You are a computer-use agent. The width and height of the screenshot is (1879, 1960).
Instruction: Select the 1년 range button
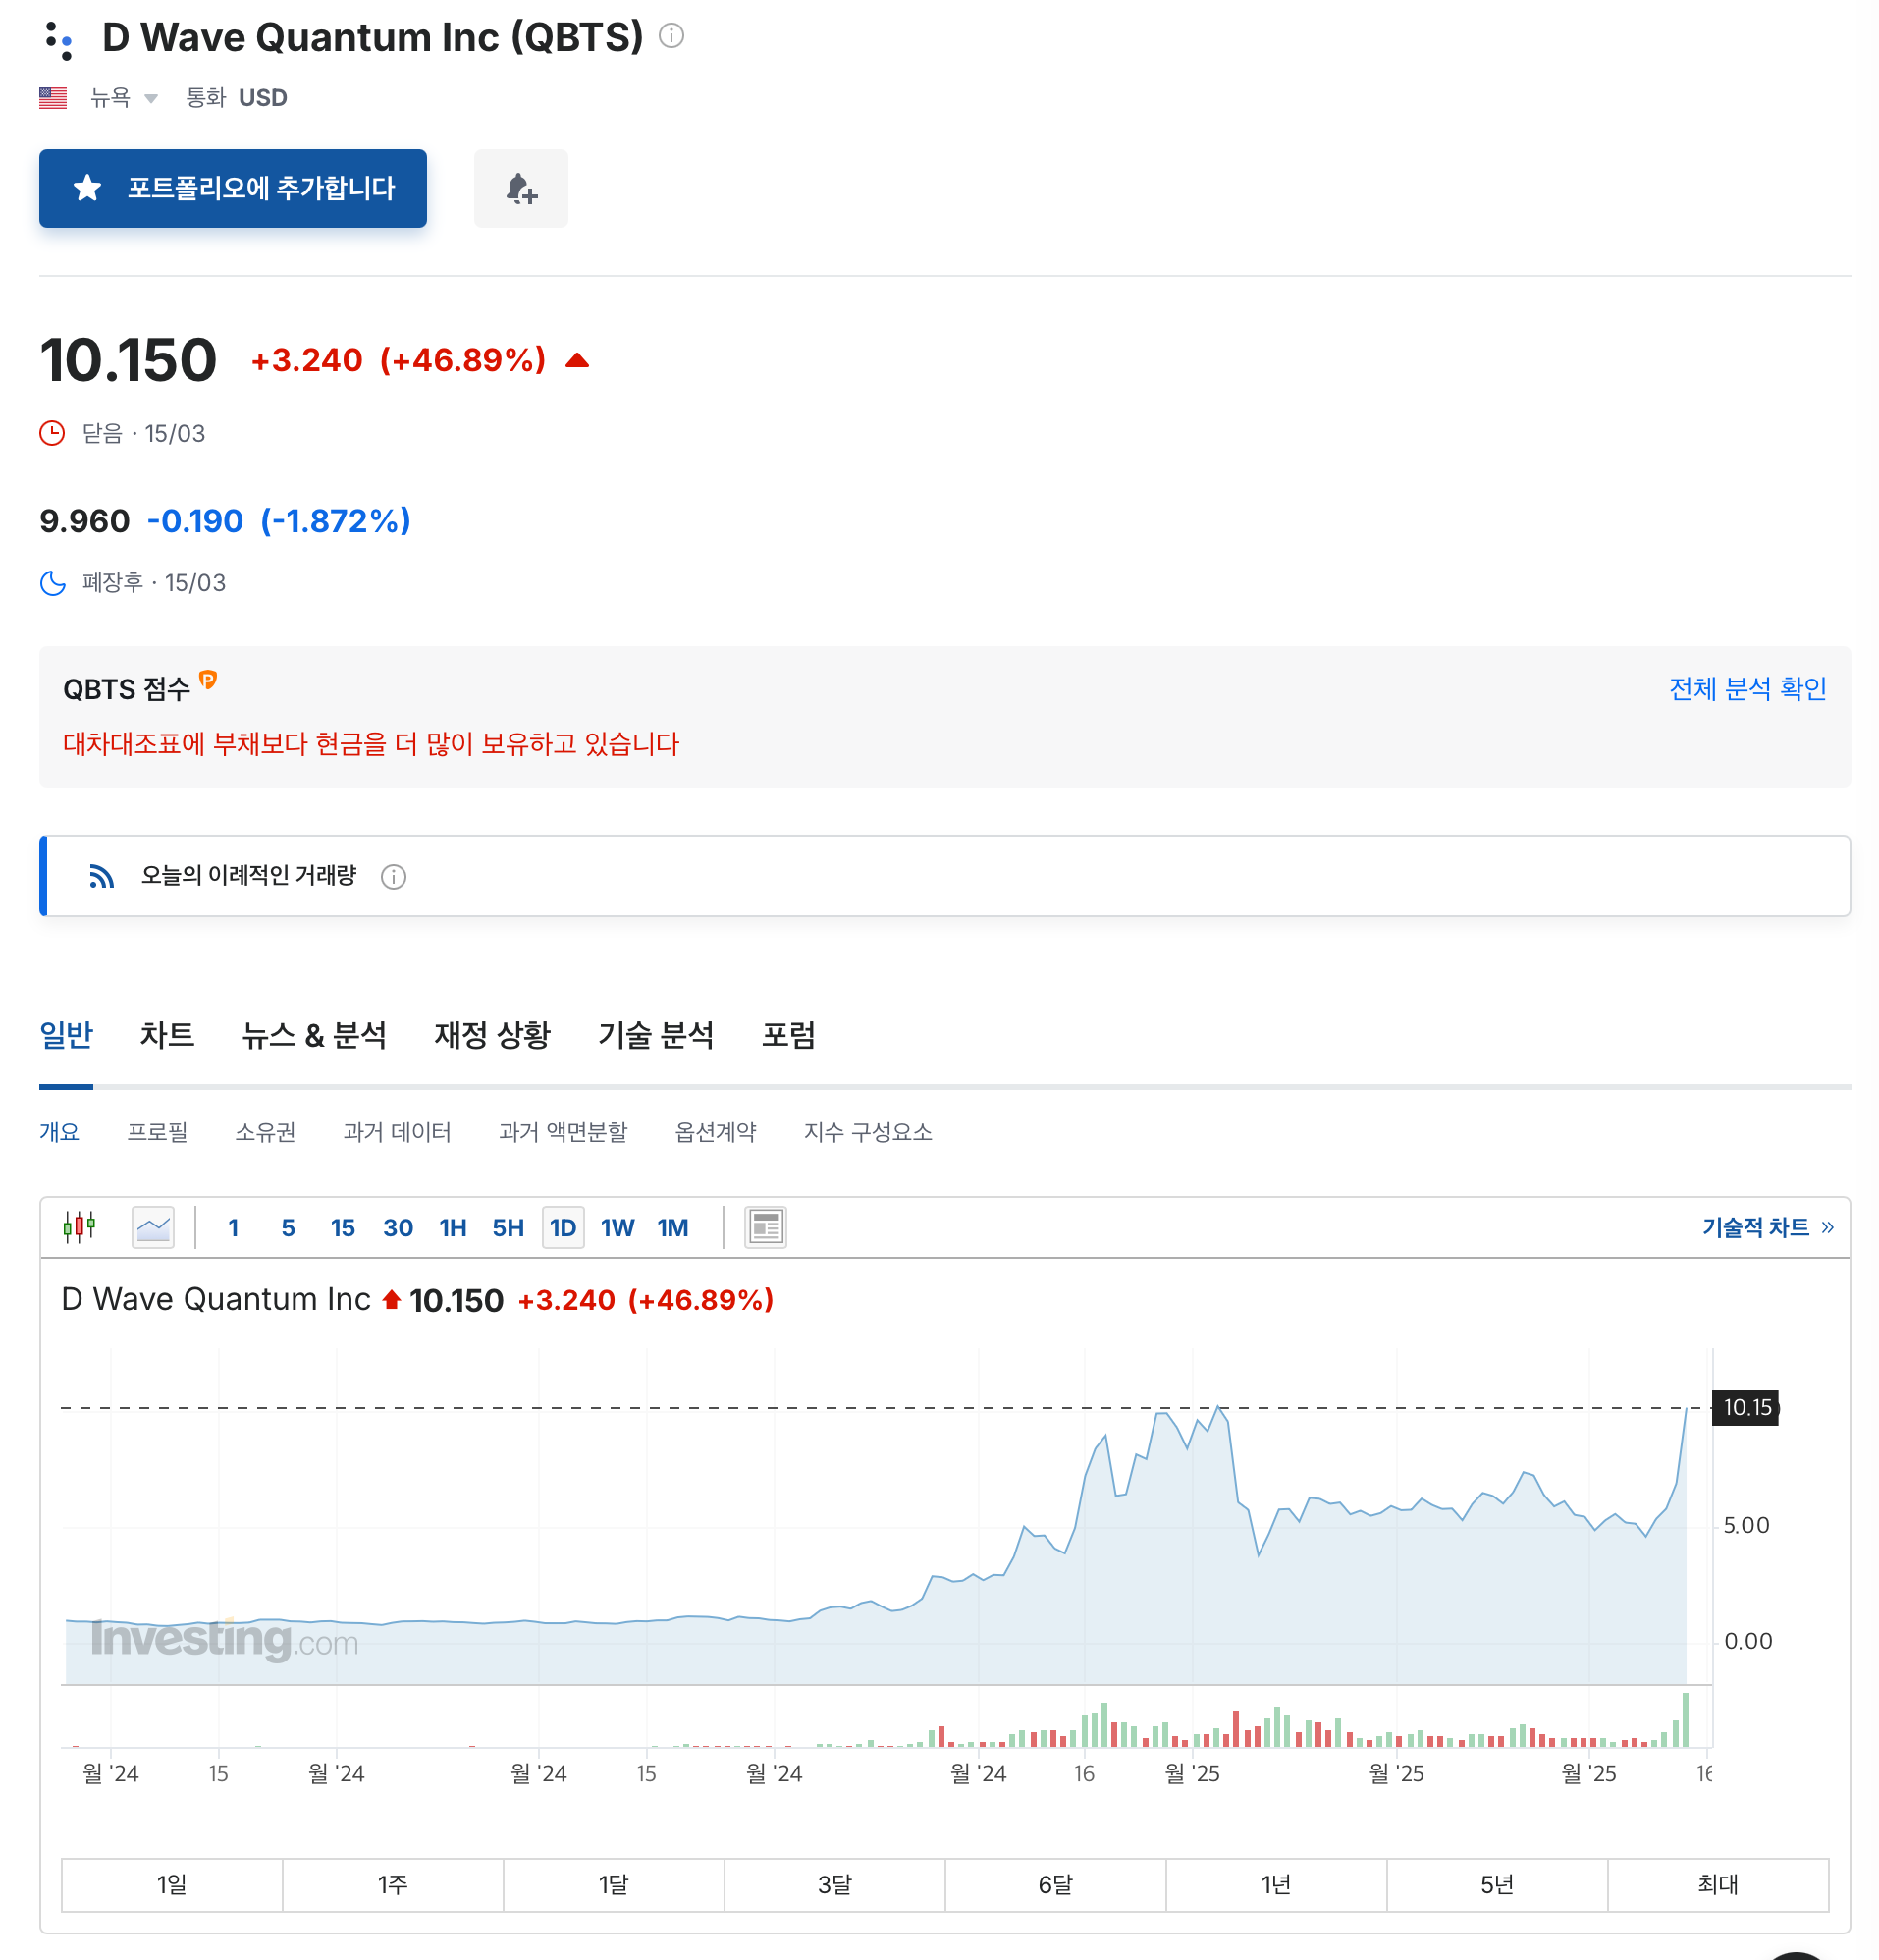click(1277, 1885)
